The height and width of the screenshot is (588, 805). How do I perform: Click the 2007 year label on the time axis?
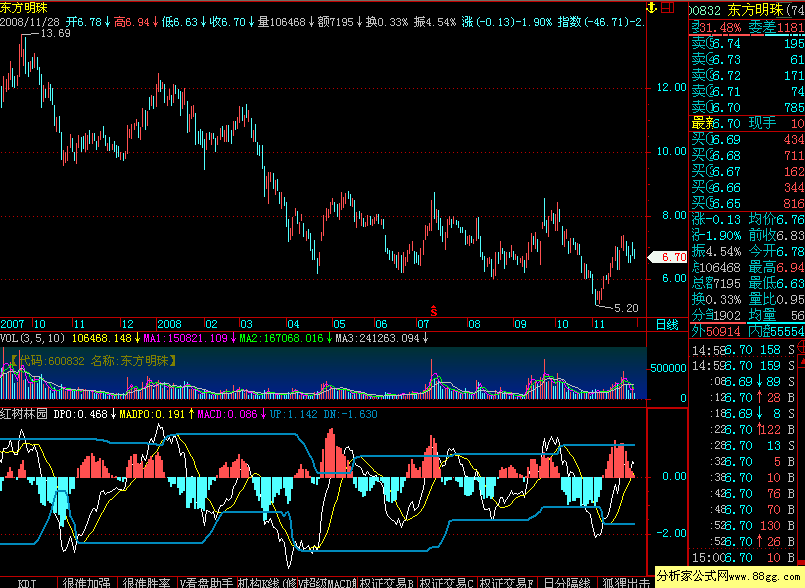click(x=12, y=325)
